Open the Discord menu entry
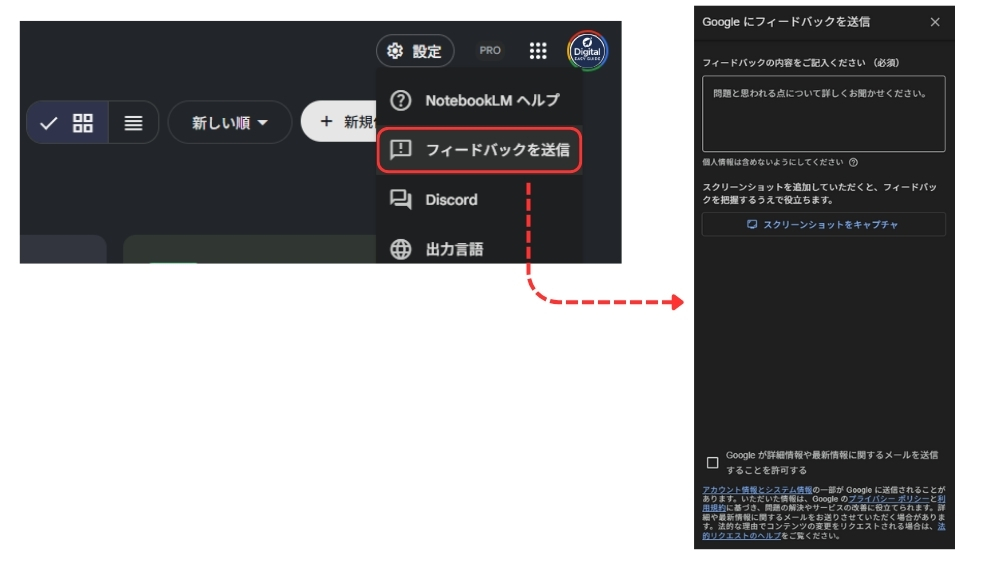 (x=479, y=200)
